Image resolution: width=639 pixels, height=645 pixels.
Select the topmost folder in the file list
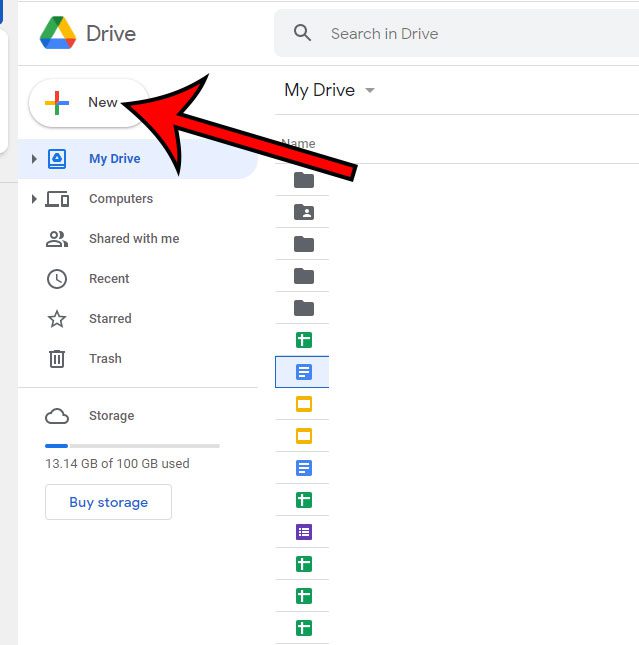(x=304, y=180)
